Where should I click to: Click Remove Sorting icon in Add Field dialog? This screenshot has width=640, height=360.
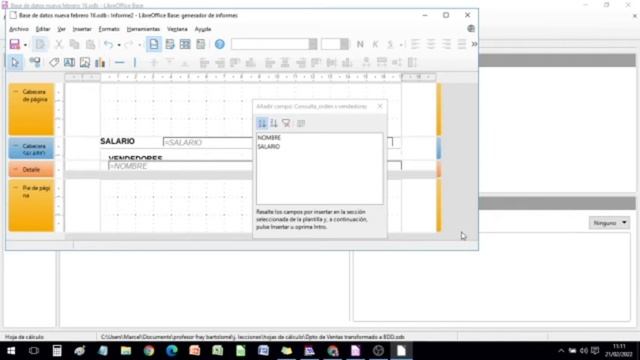coord(286,123)
